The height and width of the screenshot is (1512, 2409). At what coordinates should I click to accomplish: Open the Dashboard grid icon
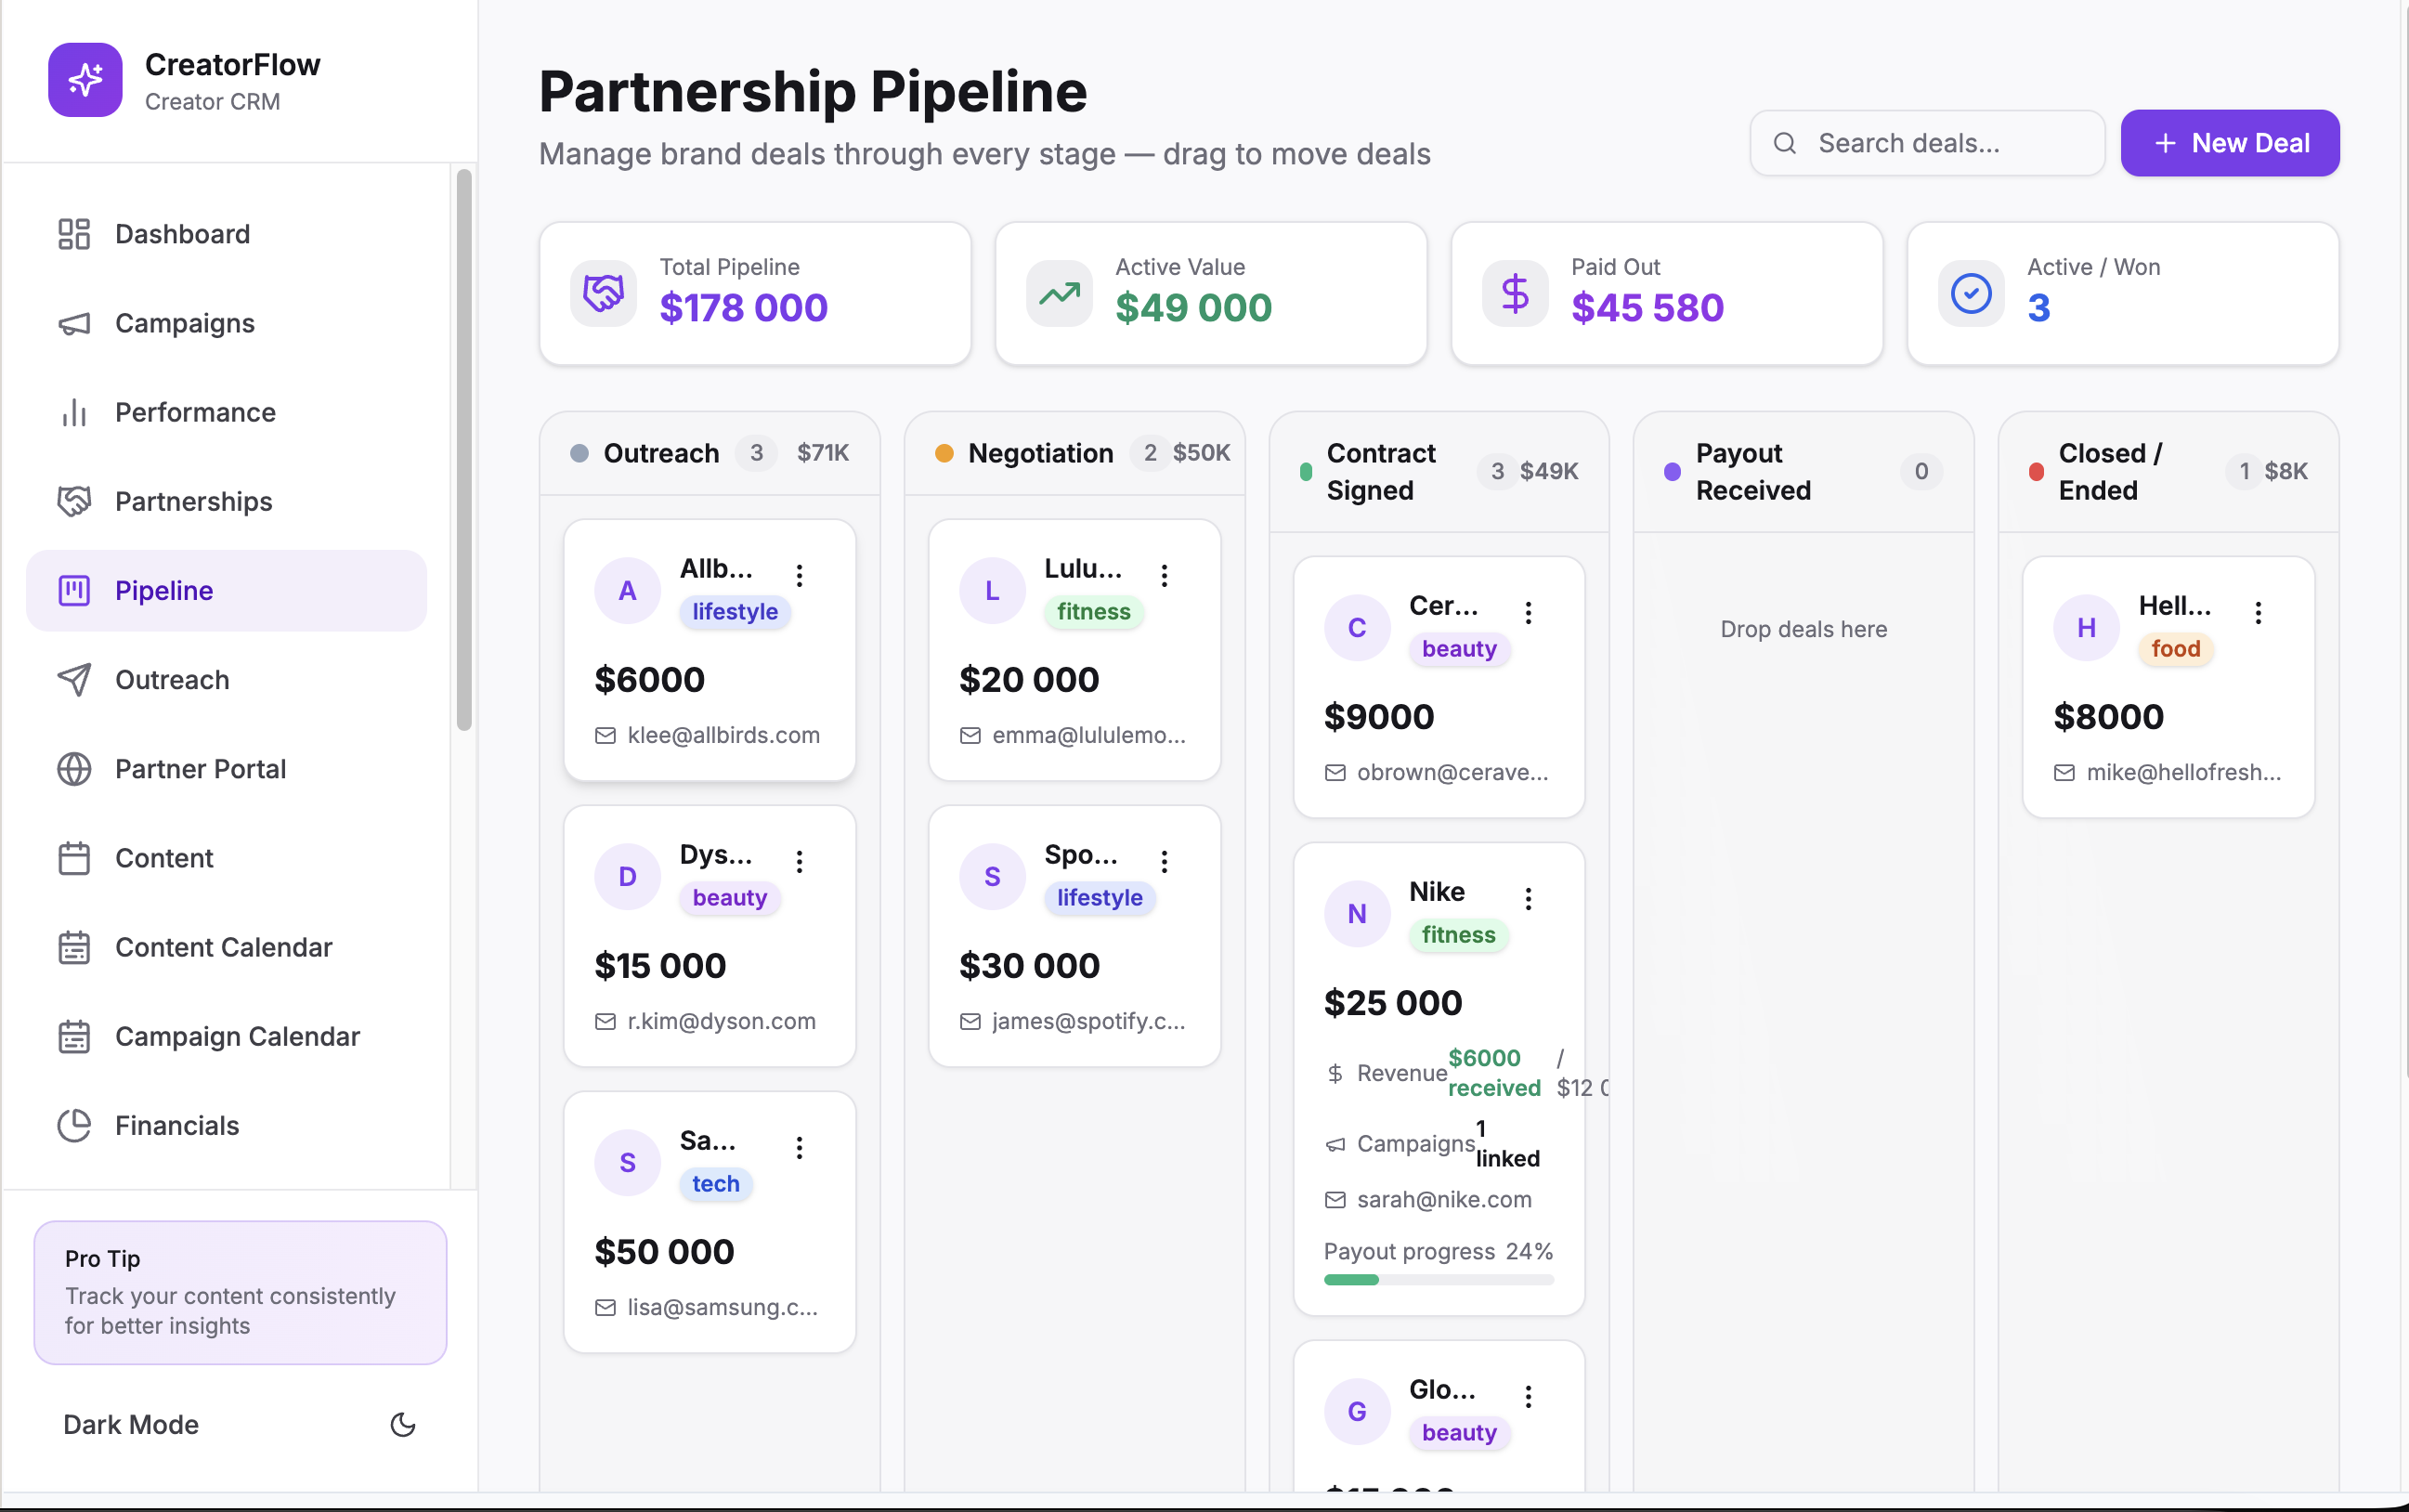[74, 234]
